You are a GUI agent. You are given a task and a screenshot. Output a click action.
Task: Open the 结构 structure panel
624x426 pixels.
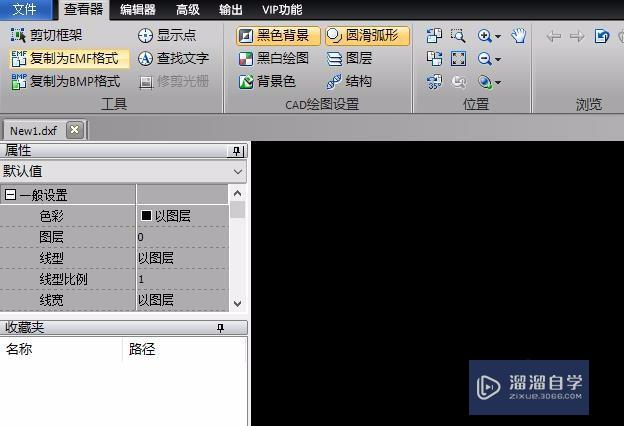349,82
